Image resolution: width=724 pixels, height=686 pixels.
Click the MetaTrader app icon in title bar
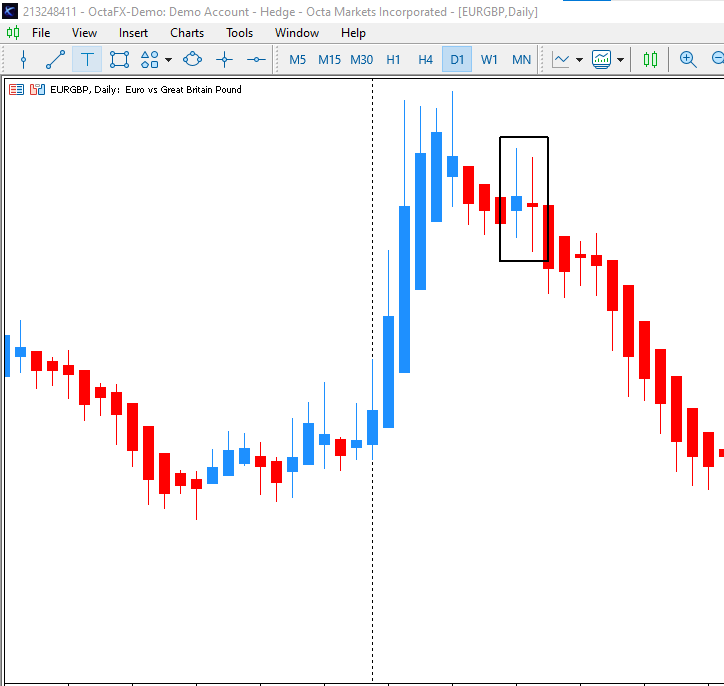click(10, 11)
